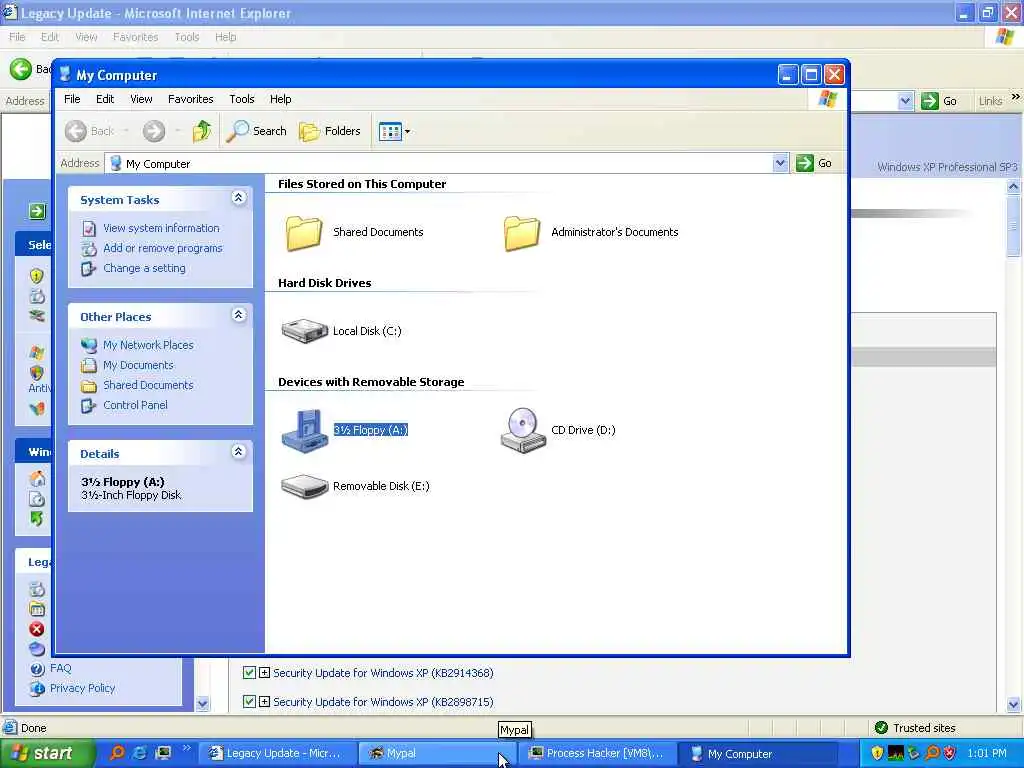Select the CD Drive (D:) icon
Image resolution: width=1024 pixels, height=768 pixels.
[x=522, y=430]
